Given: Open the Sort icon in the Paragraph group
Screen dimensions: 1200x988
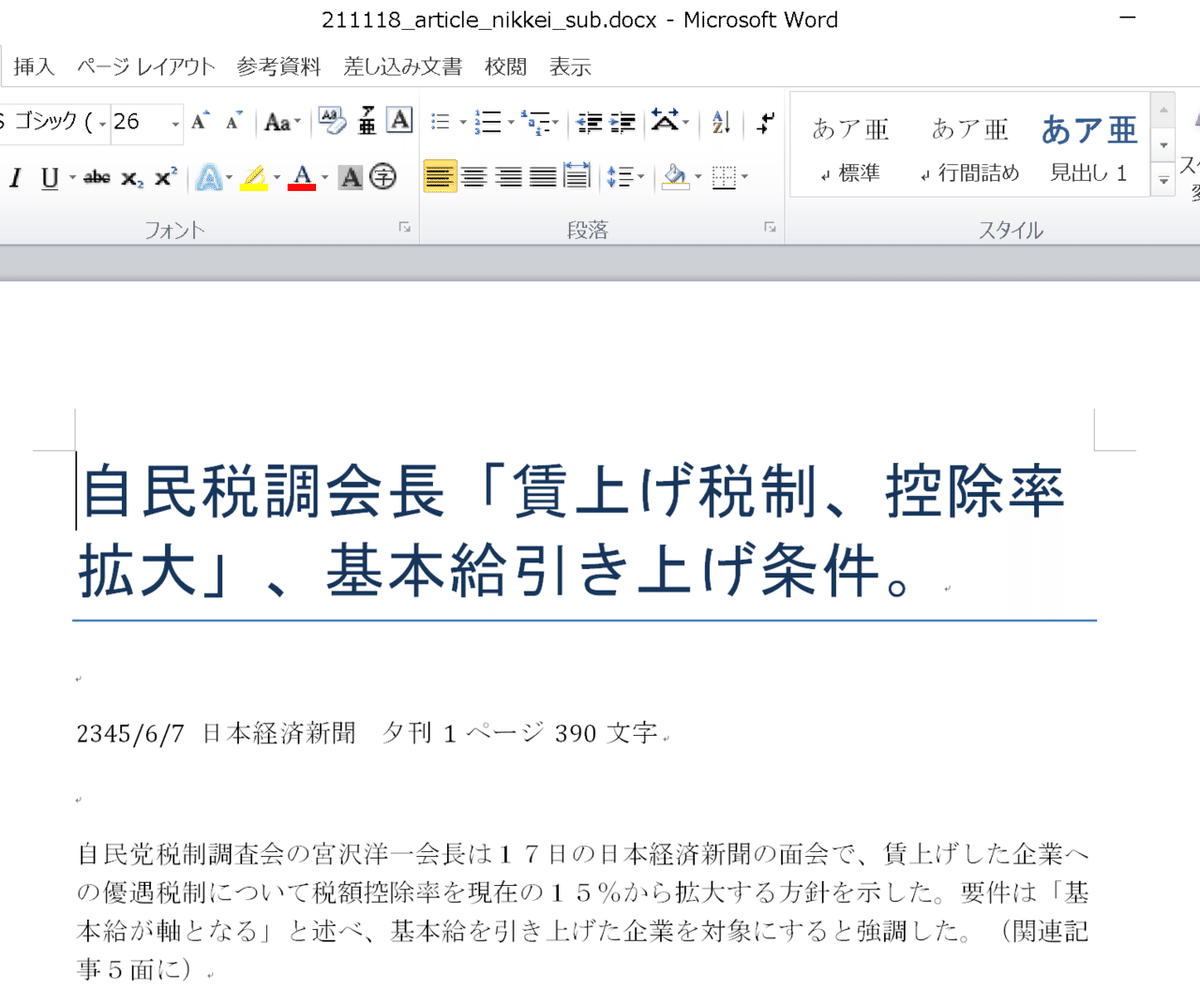Looking at the screenshot, I should 719,122.
